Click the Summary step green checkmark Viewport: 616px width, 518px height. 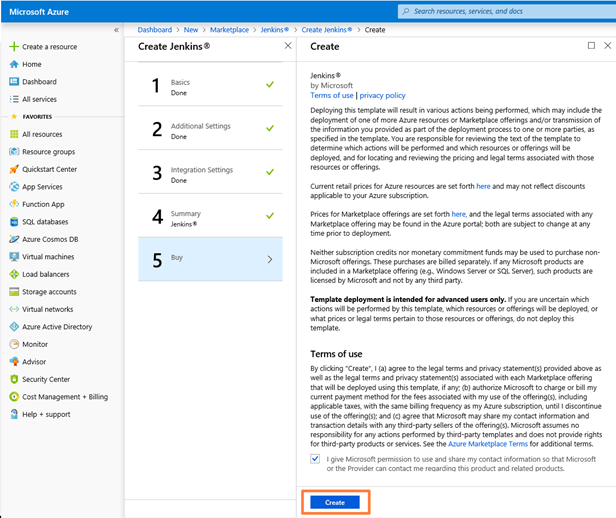click(x=270, y=215)
